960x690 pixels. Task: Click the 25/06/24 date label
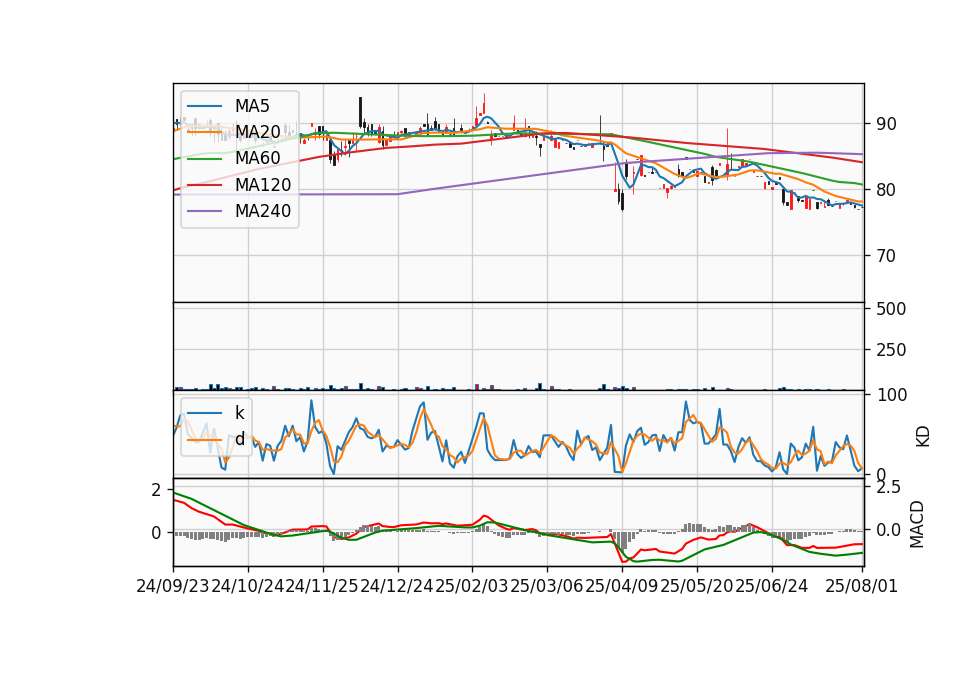(x=771, y=586)
